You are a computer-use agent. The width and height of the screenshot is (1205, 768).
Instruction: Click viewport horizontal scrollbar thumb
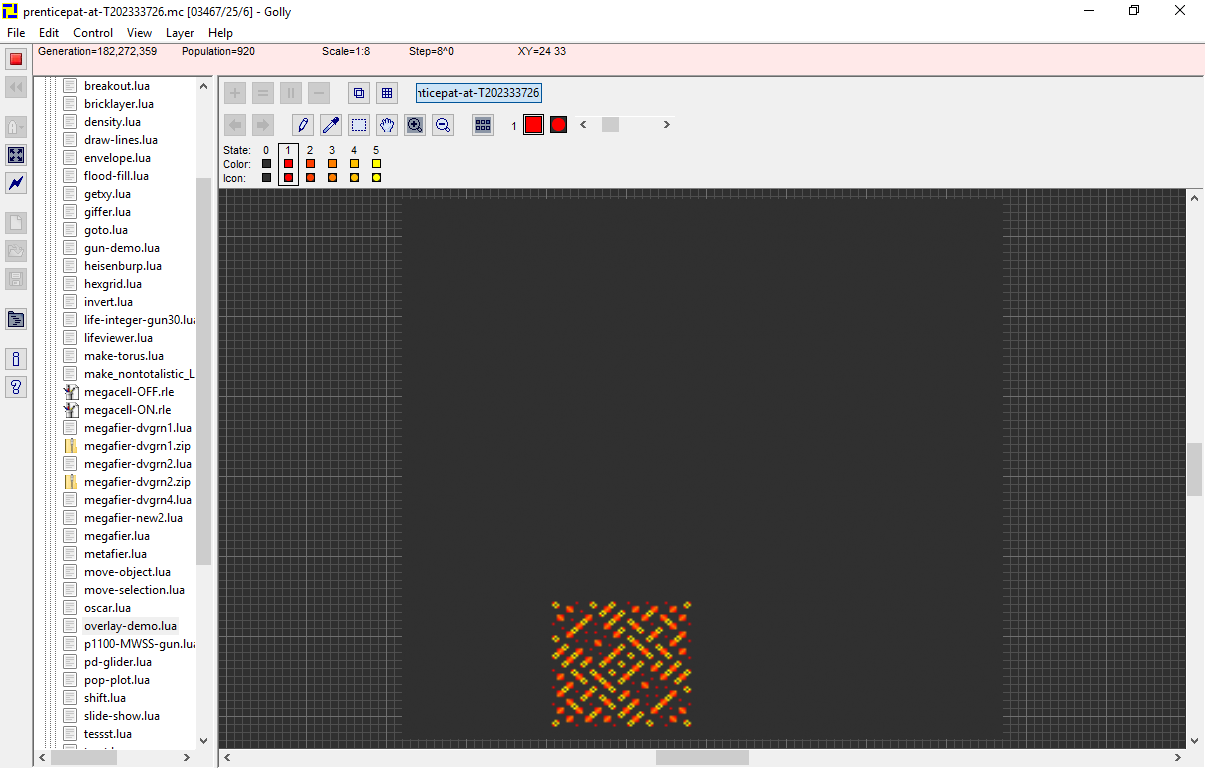point(702,758)
